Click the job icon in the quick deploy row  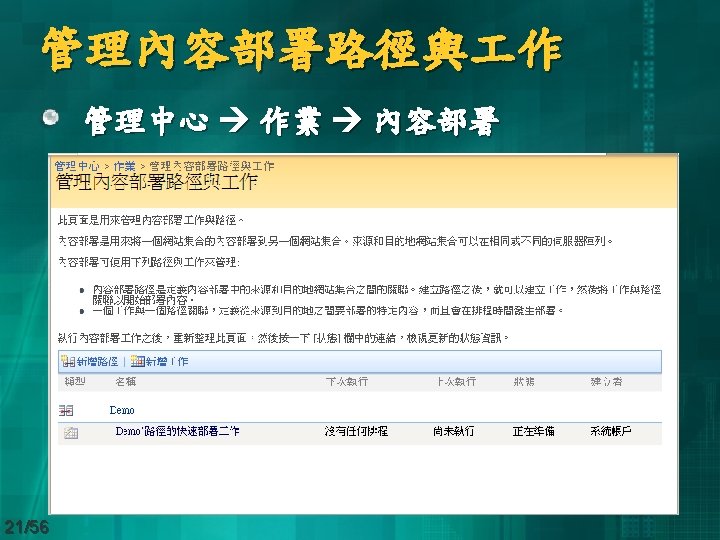(x=71, y=432)
